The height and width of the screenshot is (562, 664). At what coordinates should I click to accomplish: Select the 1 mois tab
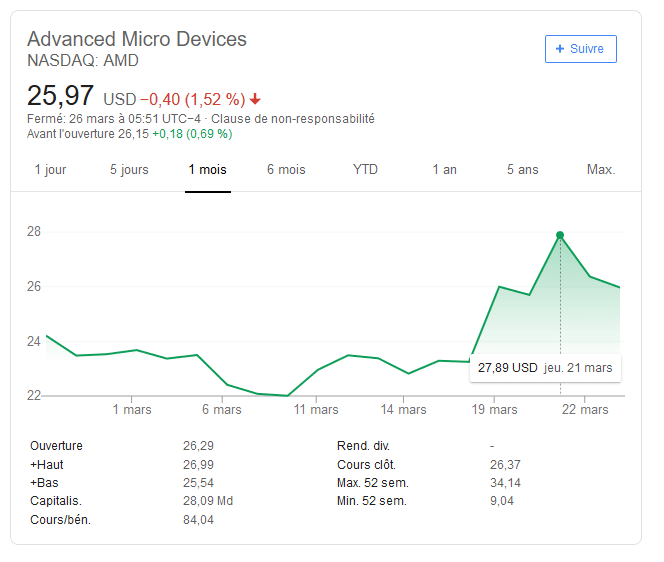pyautogui.click(x=208, y=170)
